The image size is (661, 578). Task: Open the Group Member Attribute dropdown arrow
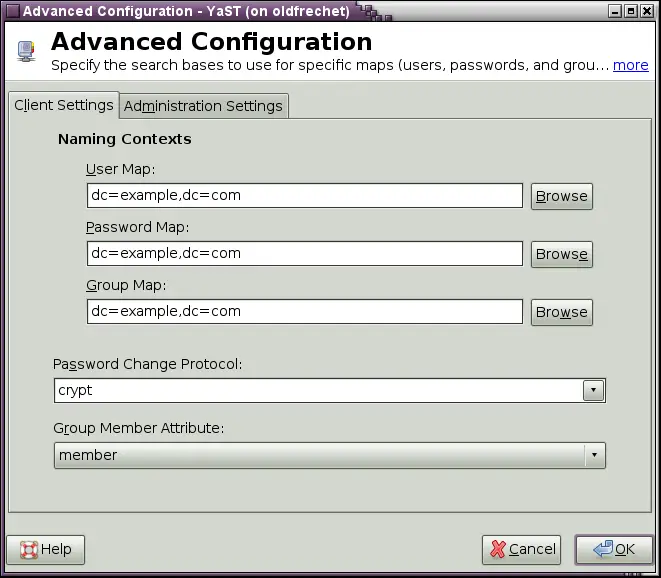[594, 455]
